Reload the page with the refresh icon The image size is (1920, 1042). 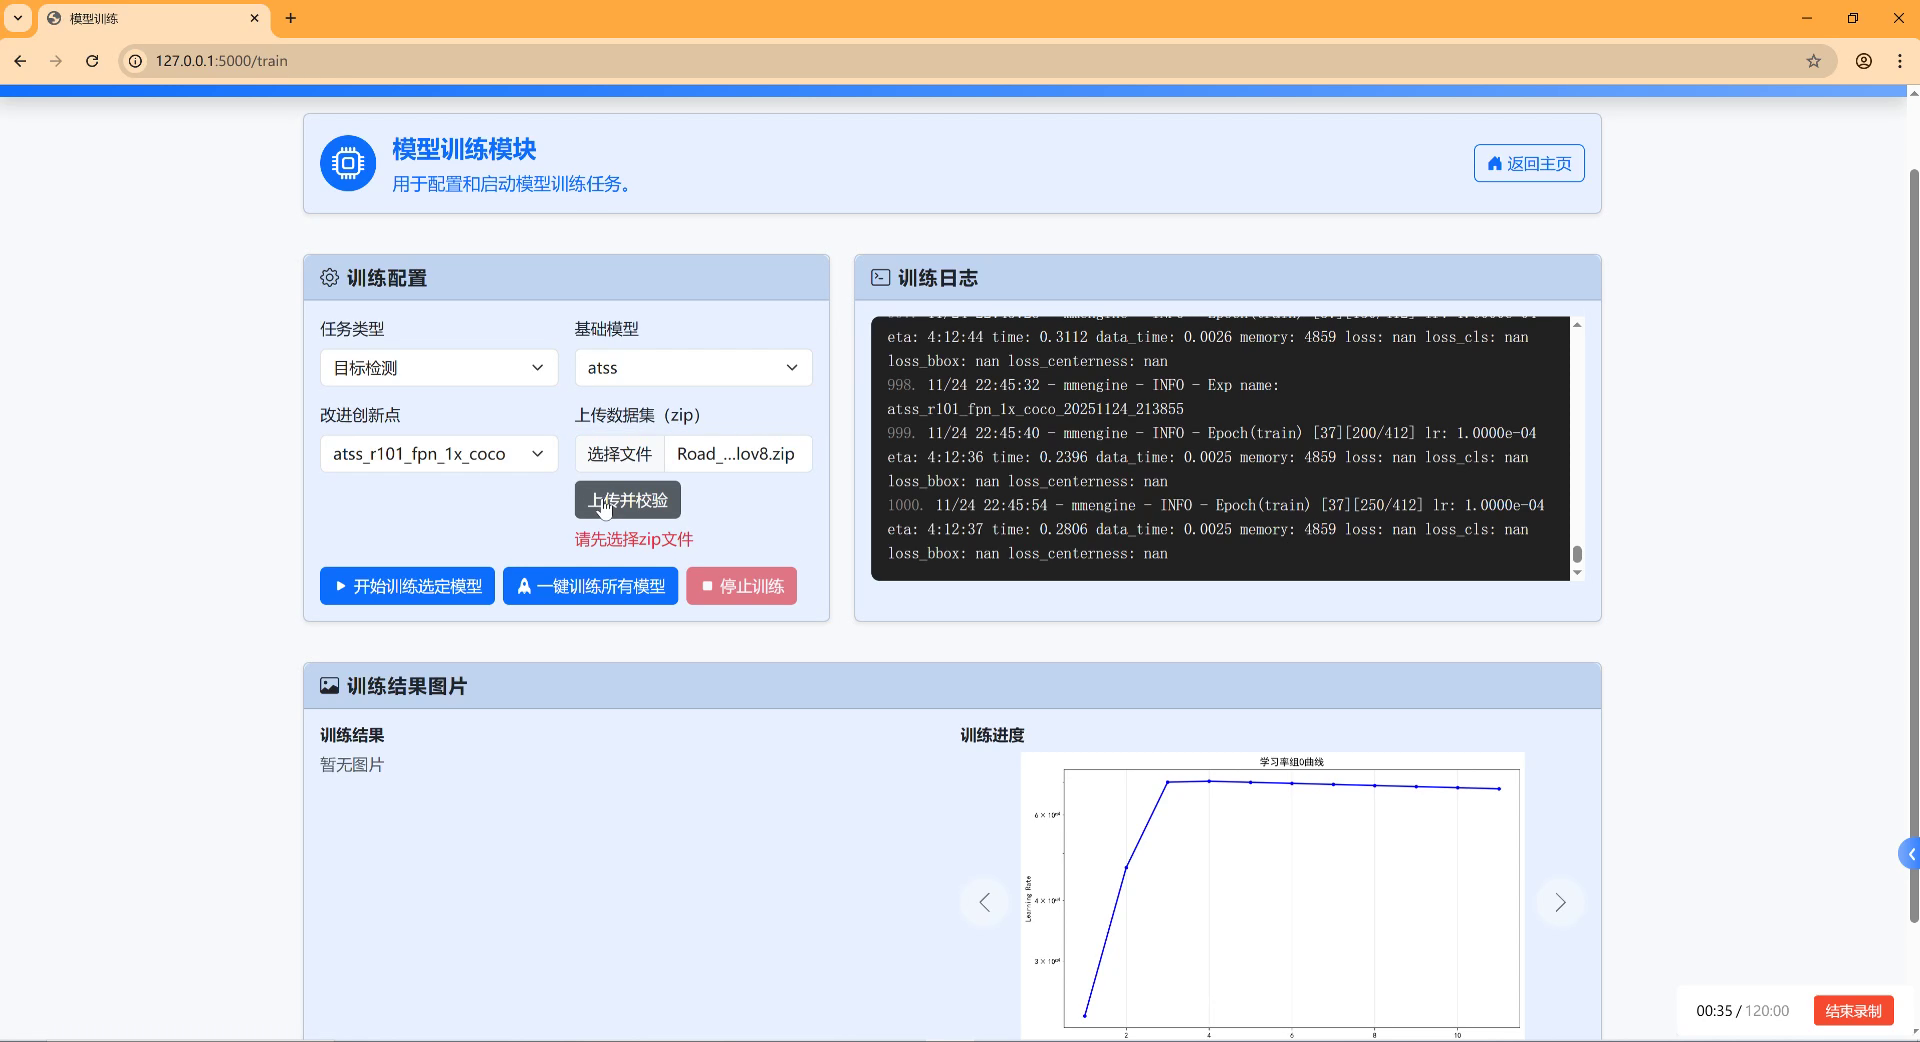(x=92, y=61)
